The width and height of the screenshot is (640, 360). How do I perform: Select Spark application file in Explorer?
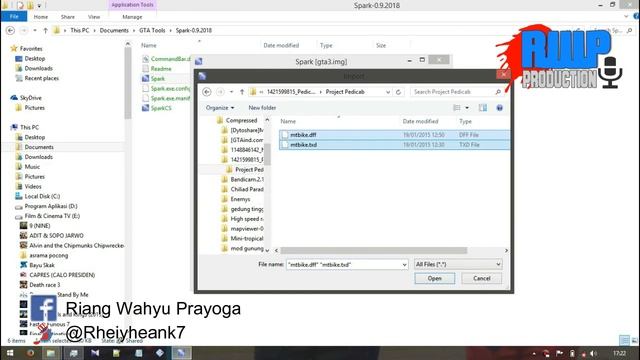pyautogui.click(x=158, y=79)
